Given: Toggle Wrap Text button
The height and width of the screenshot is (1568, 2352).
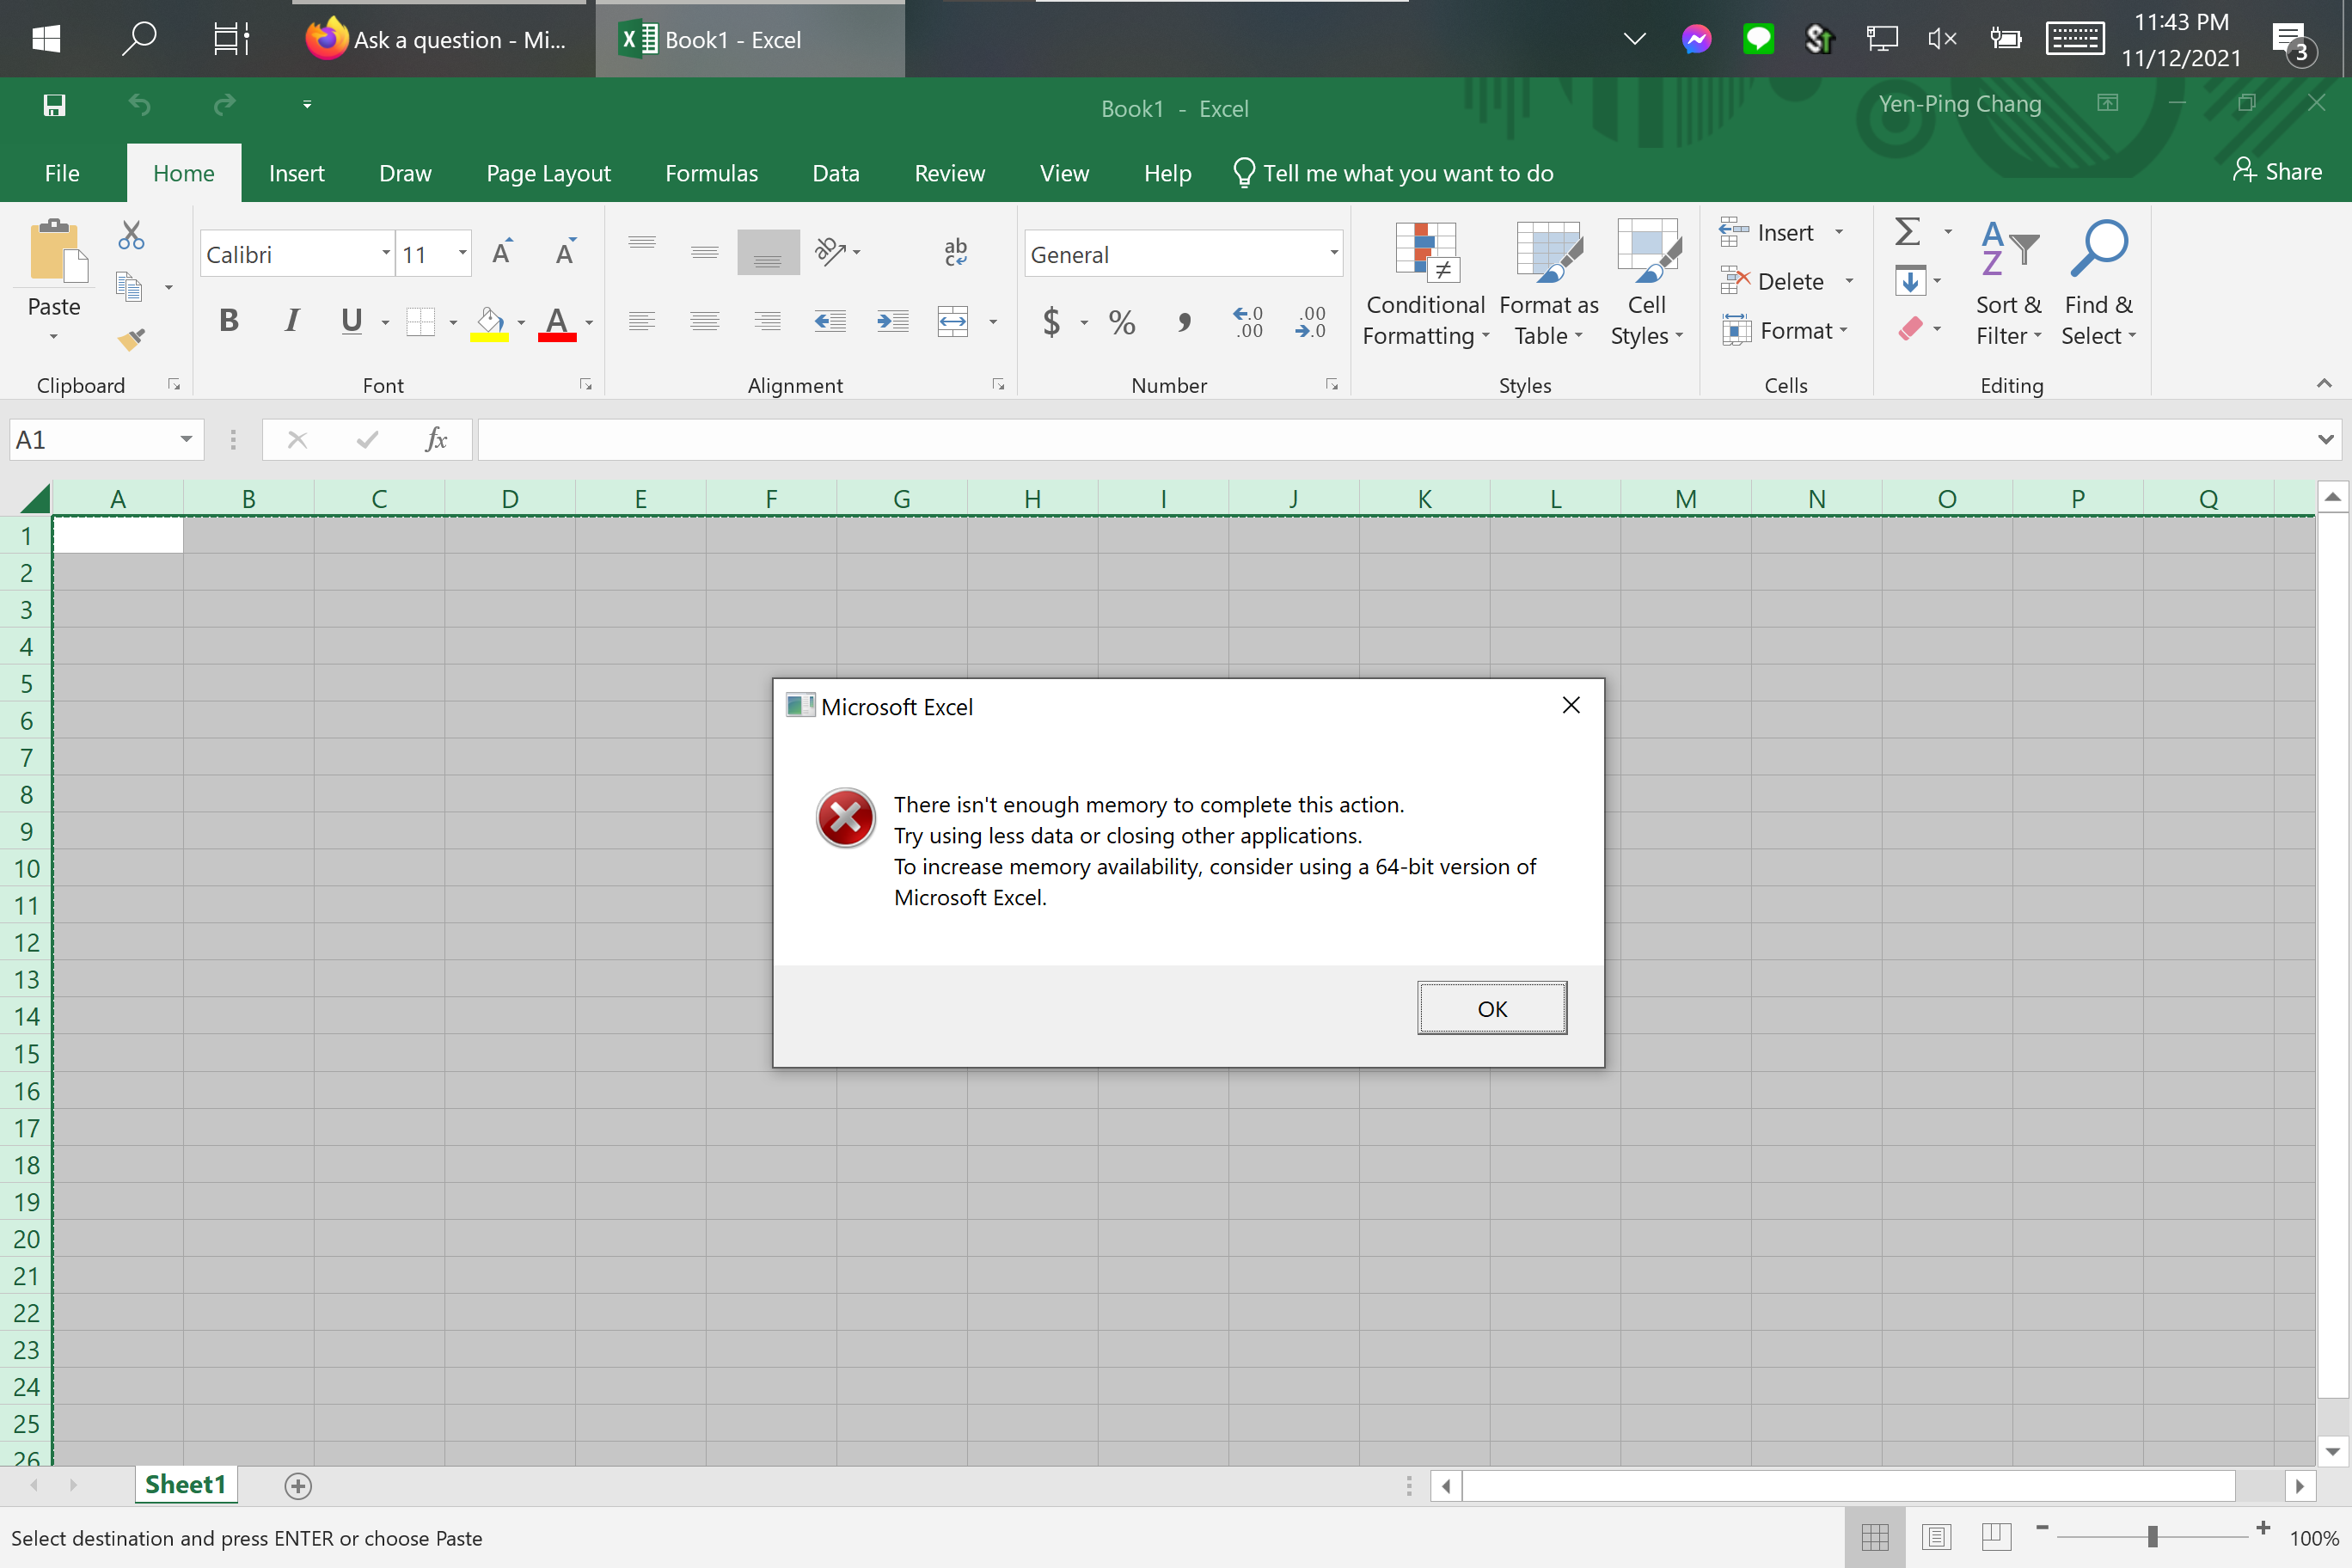Looking at the screenshot, I should [955, 252].
